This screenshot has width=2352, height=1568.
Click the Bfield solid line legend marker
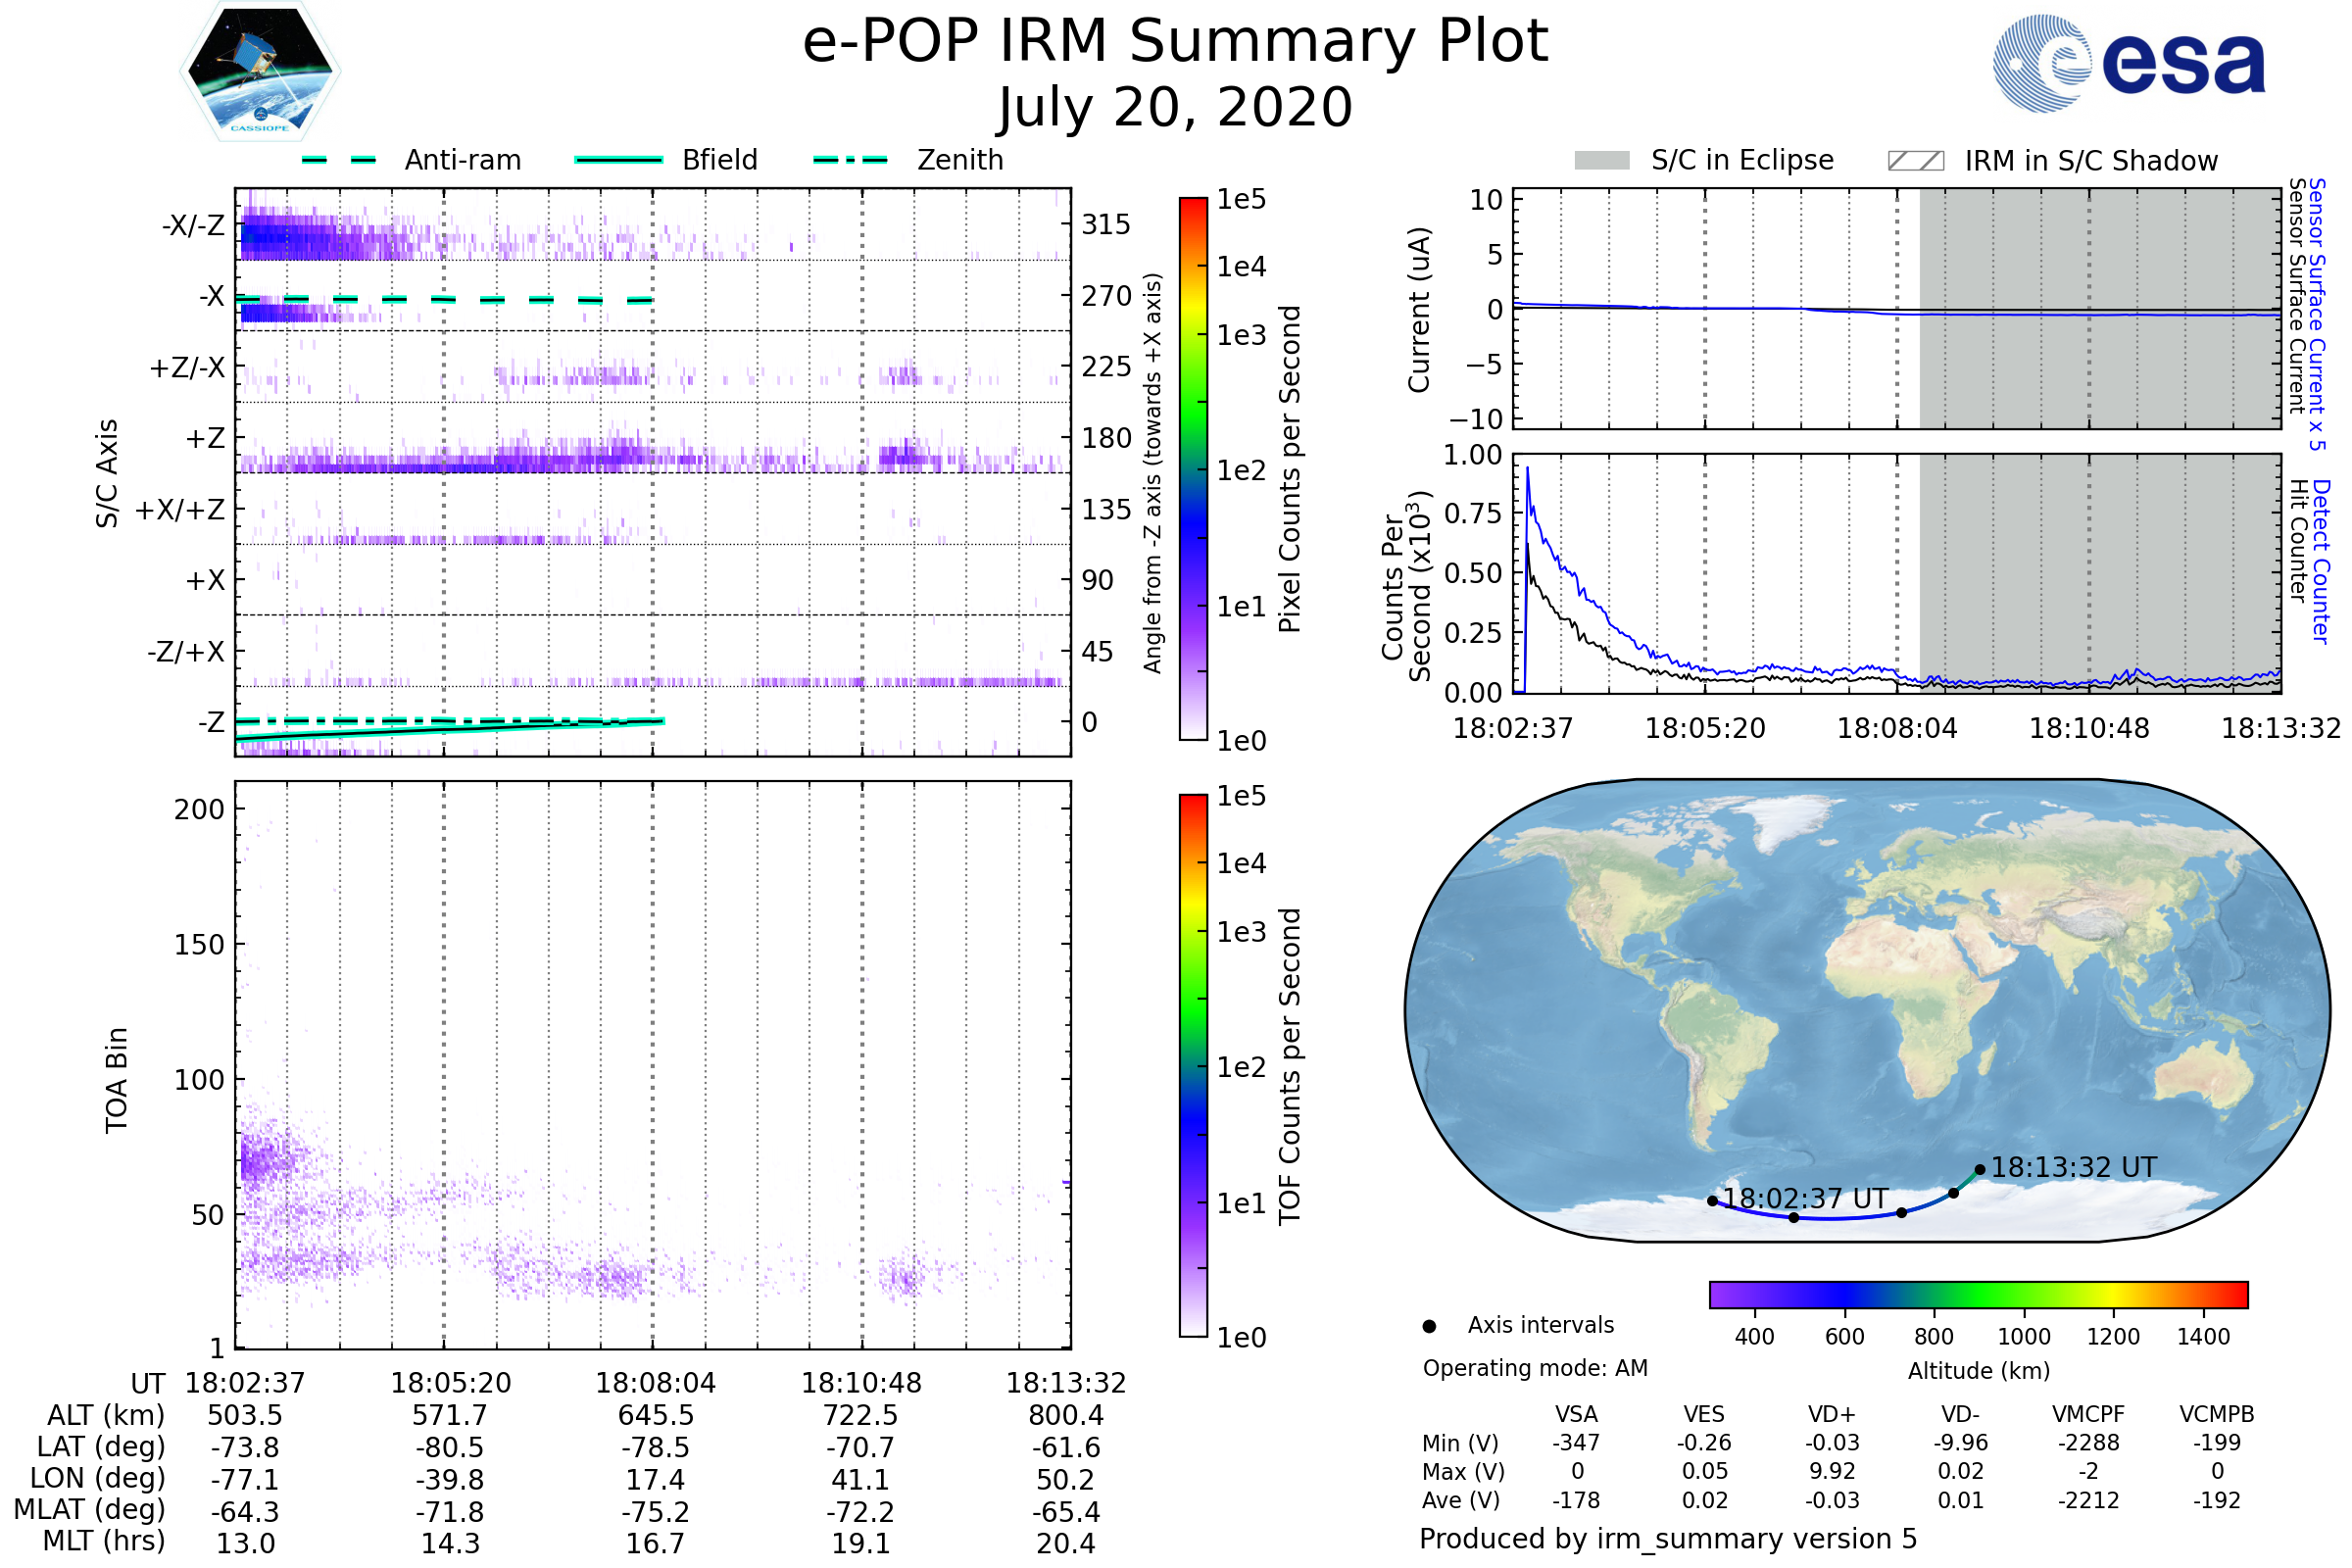coord(618,160)
